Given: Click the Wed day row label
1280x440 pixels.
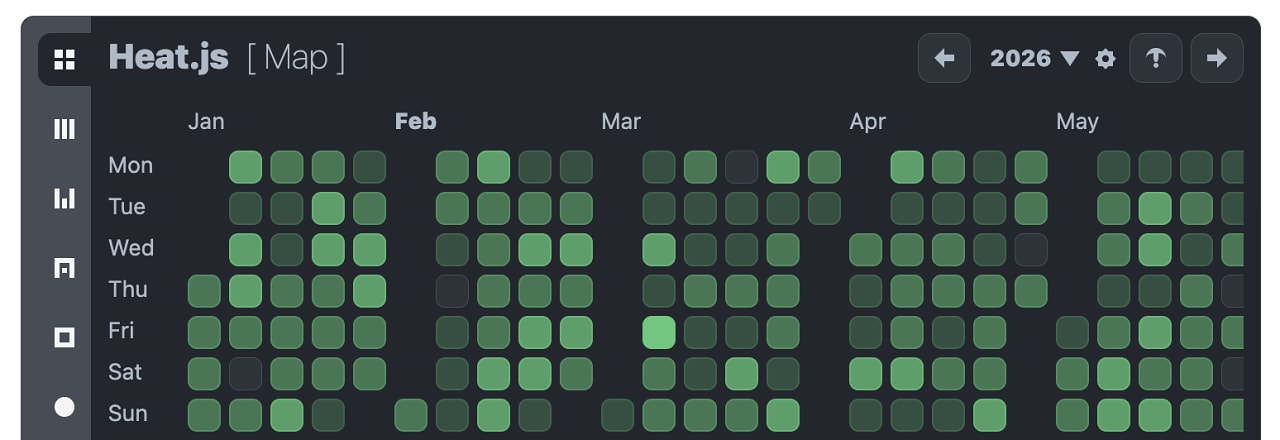Looking at the screenshot, I should pos(131,248).
